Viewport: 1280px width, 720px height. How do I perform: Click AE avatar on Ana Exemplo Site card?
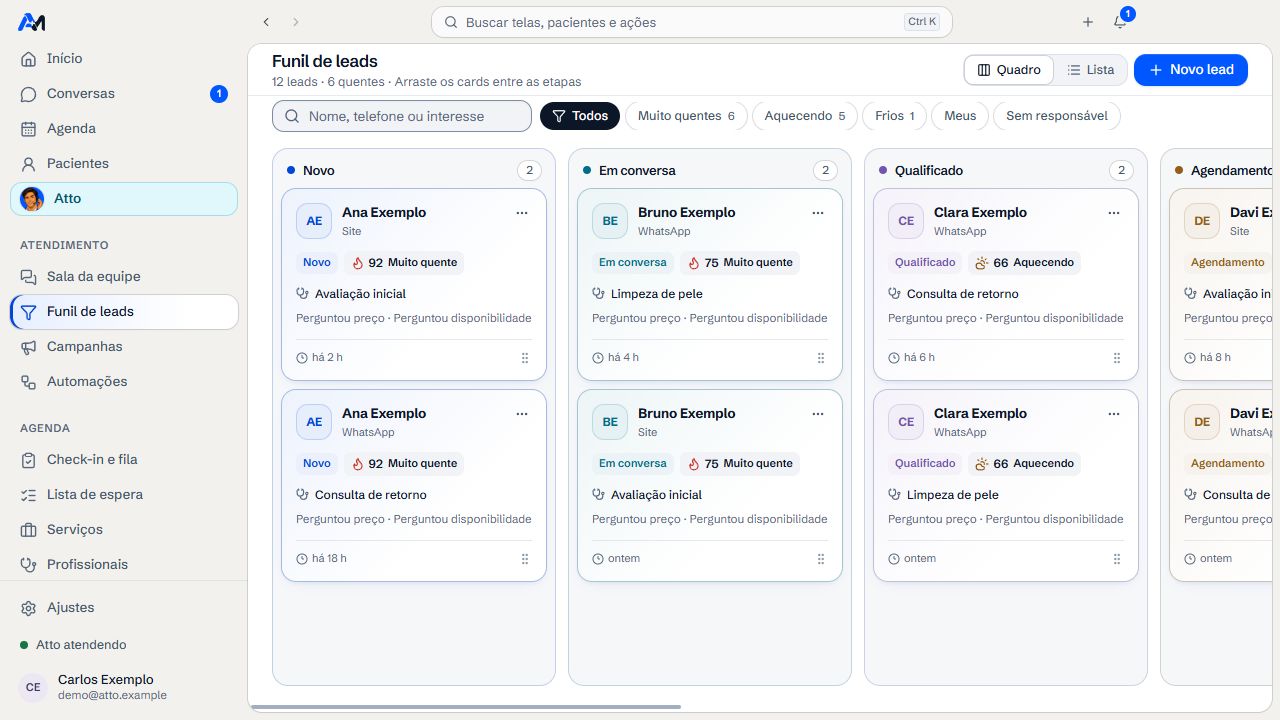(314, 221)
